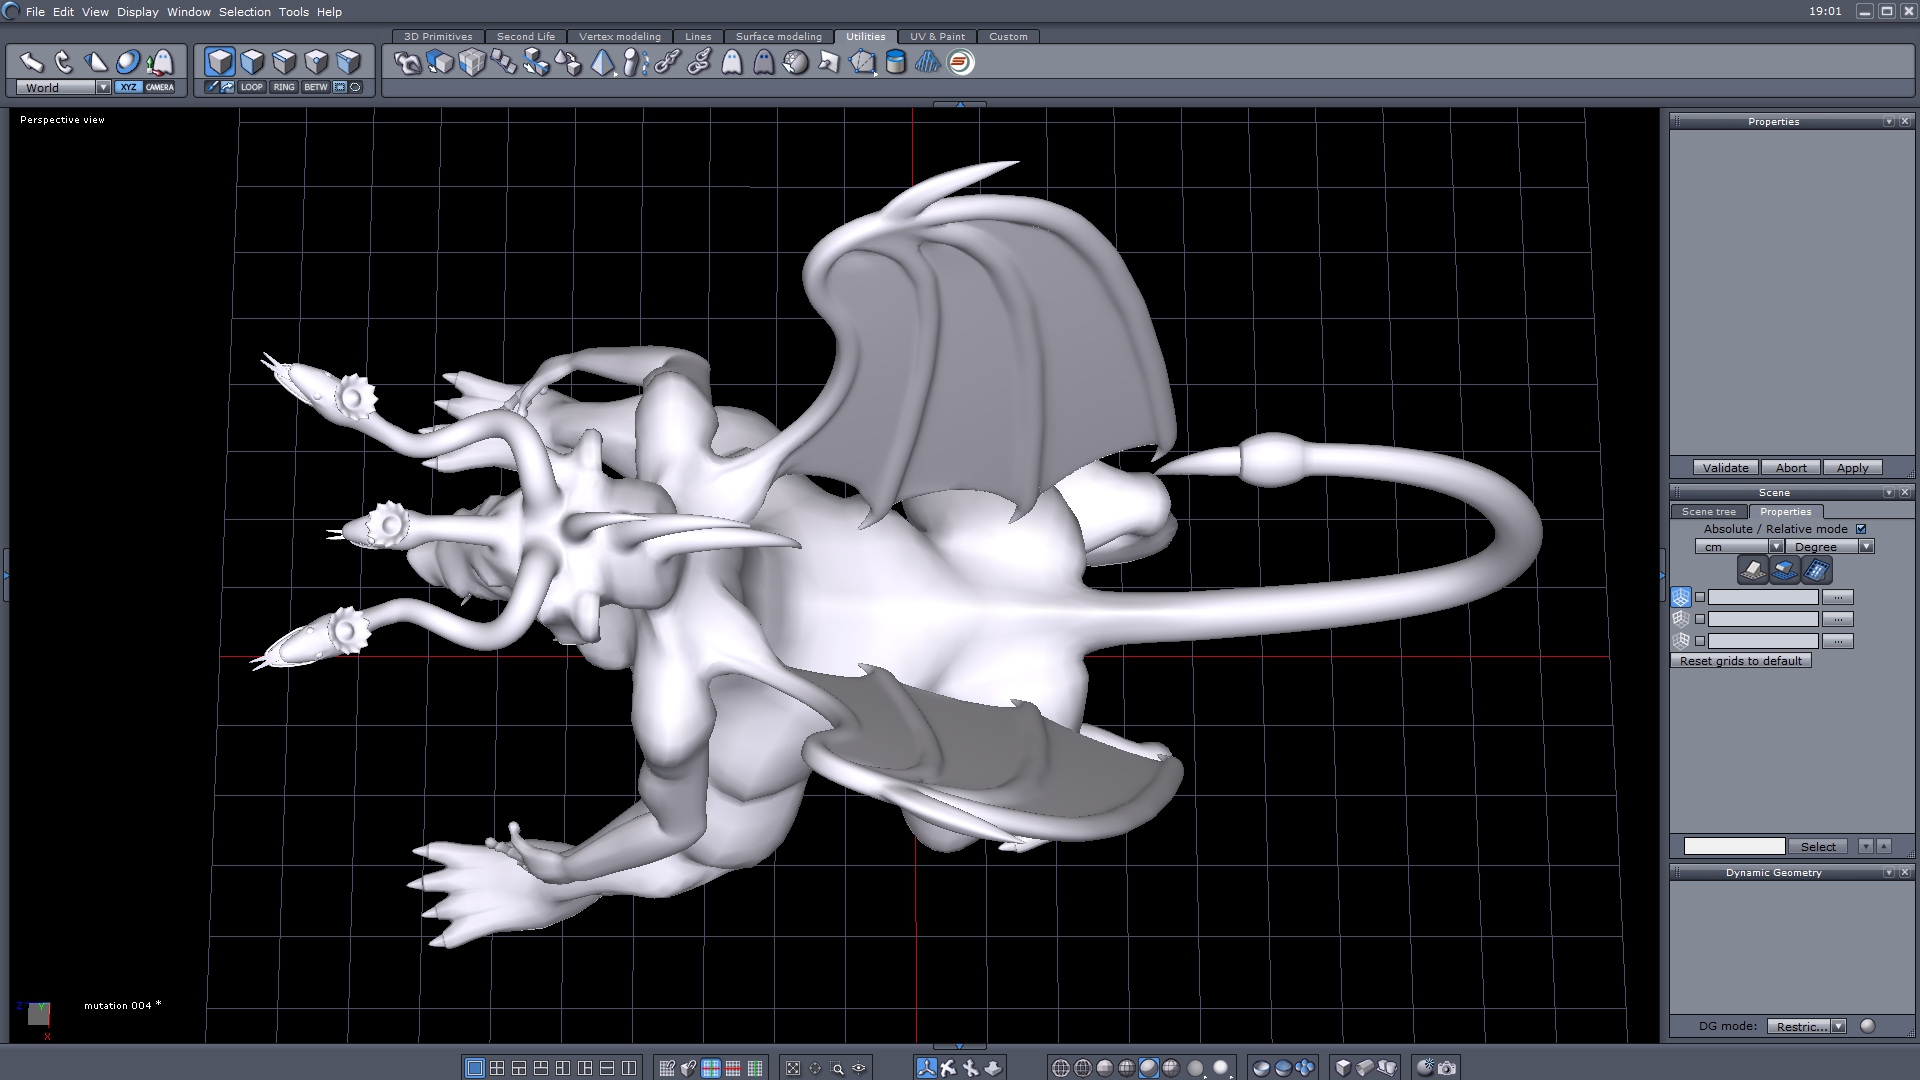
Task: Enable the LOOP selection mode button
Action: tap(251, 87)
